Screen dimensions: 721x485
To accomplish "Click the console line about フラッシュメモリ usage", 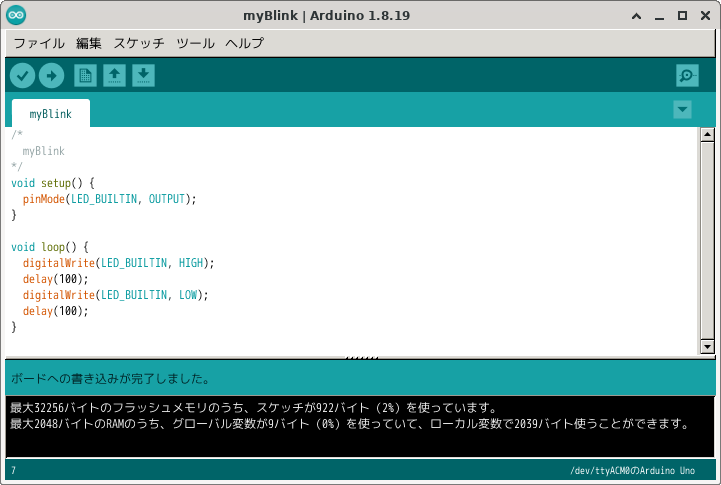I will pos(254,407).
